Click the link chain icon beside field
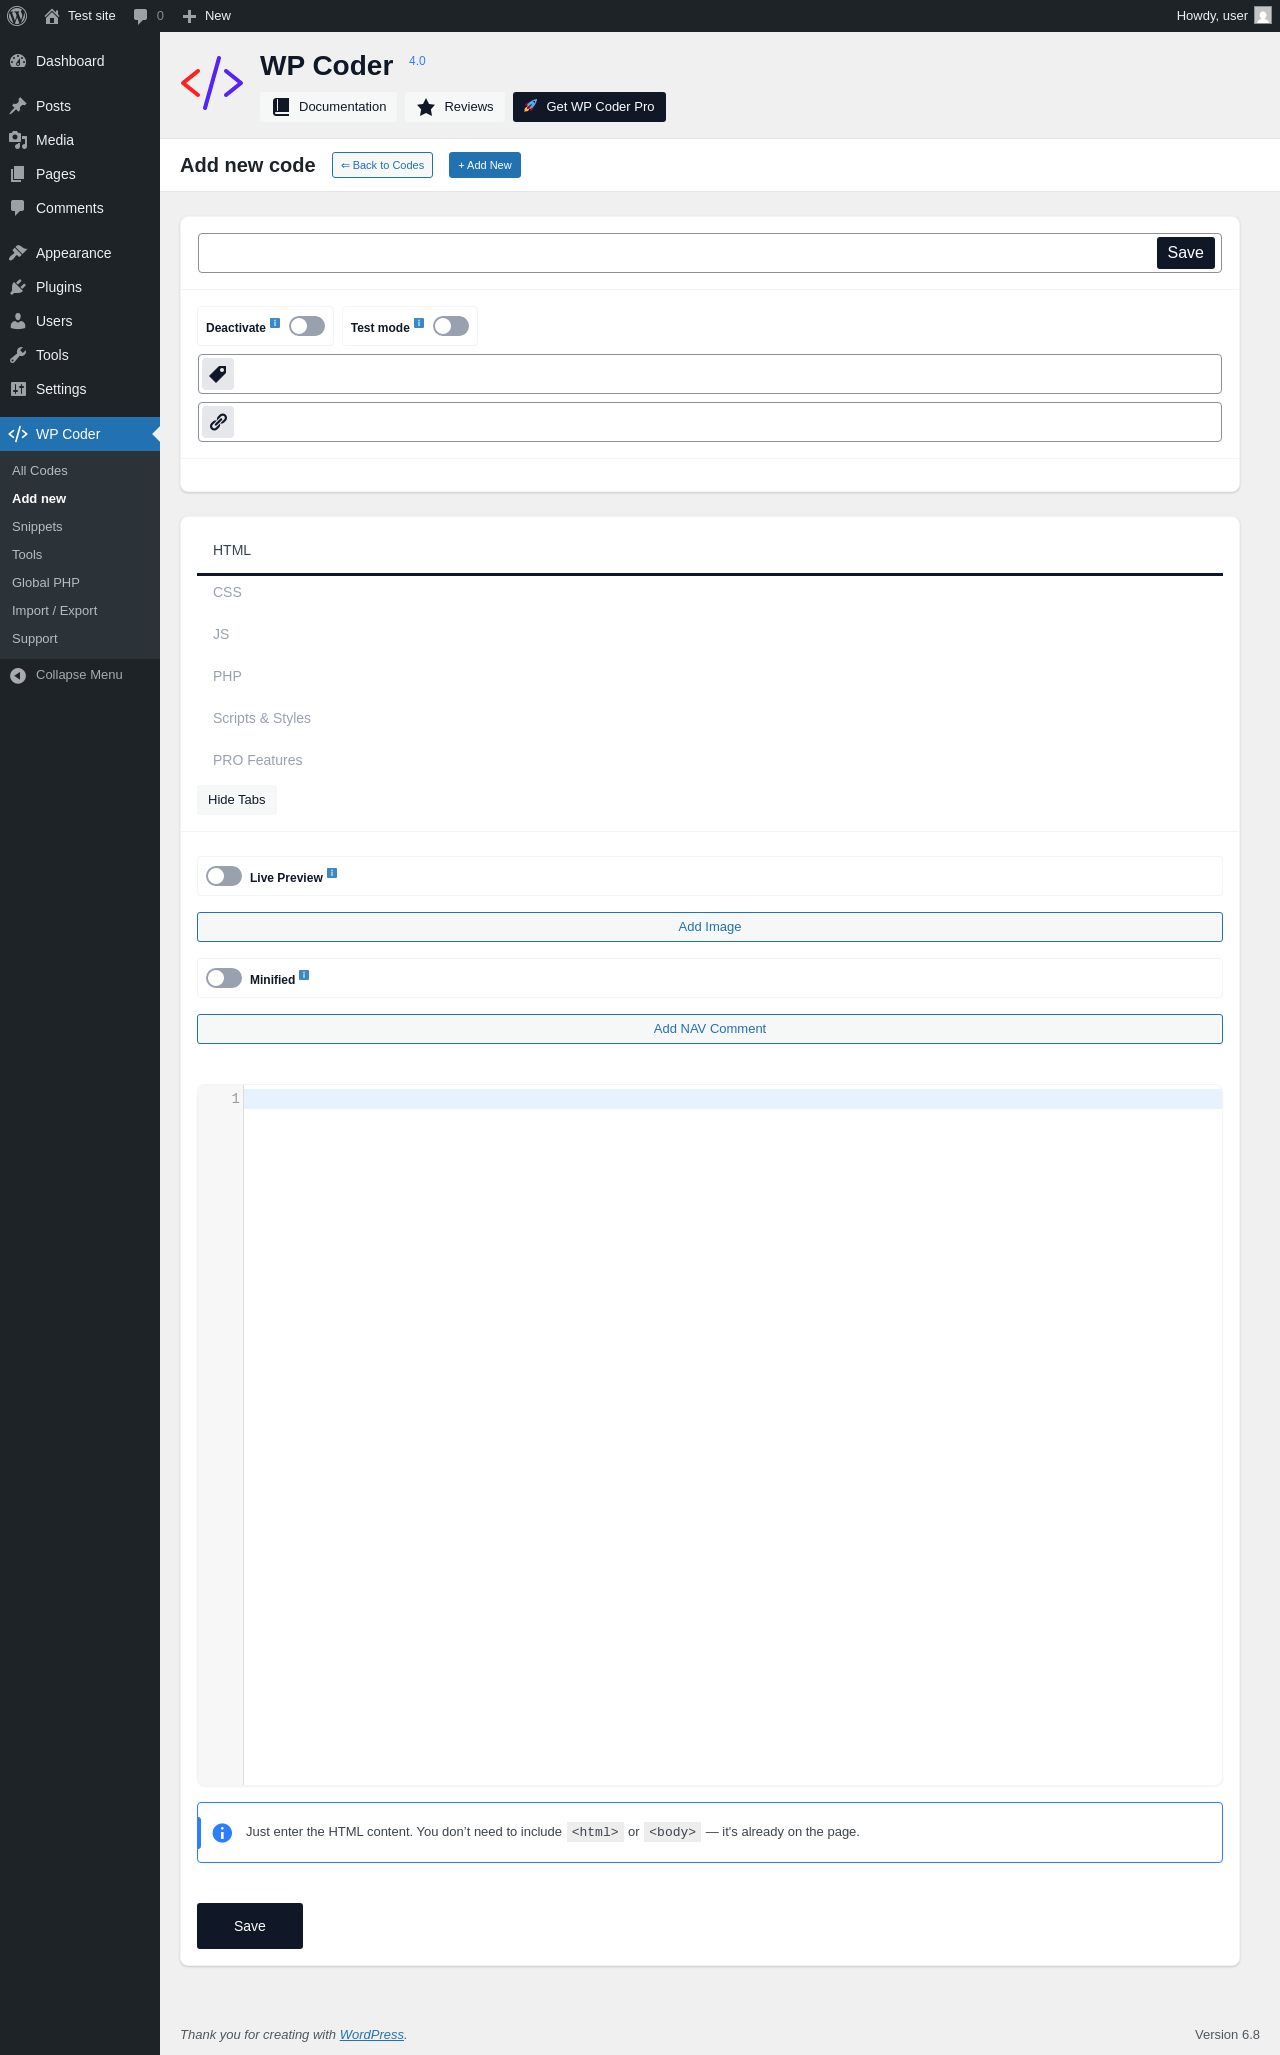Viewport: 1280px width, 2055px height. click(x=218, y=422)
